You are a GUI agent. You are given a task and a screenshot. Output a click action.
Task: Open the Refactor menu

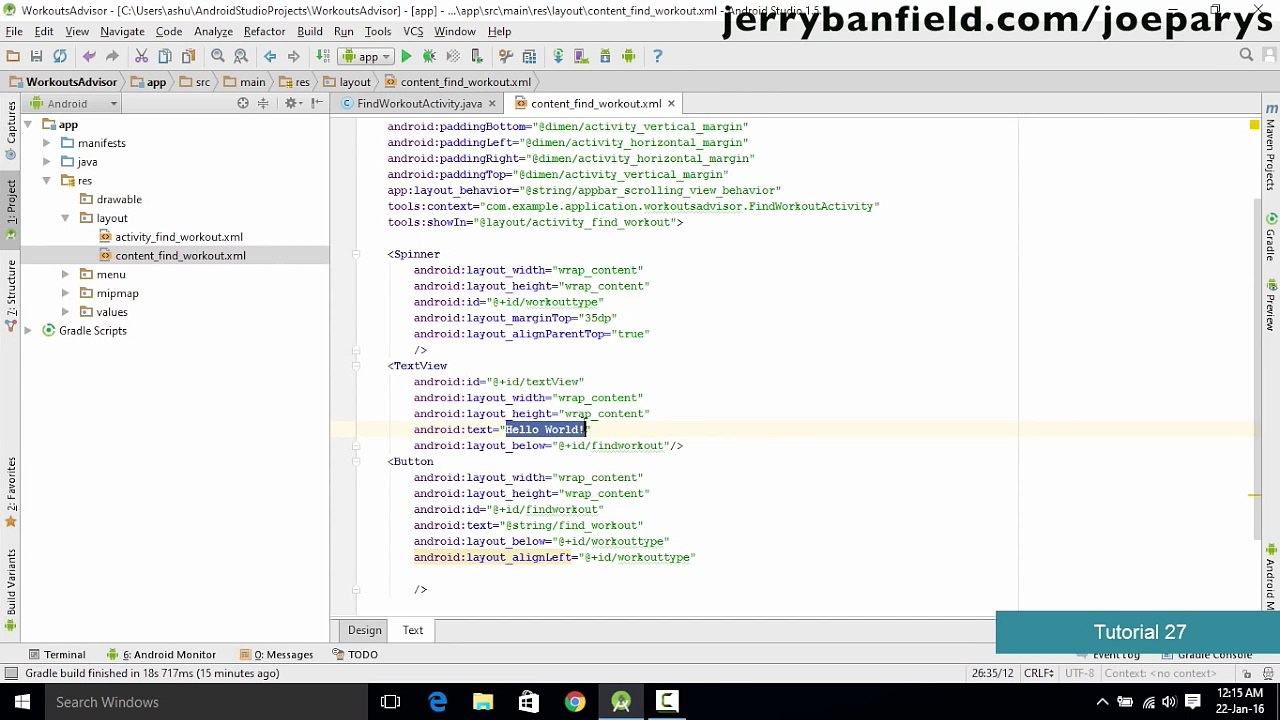[x=264, y=31]
